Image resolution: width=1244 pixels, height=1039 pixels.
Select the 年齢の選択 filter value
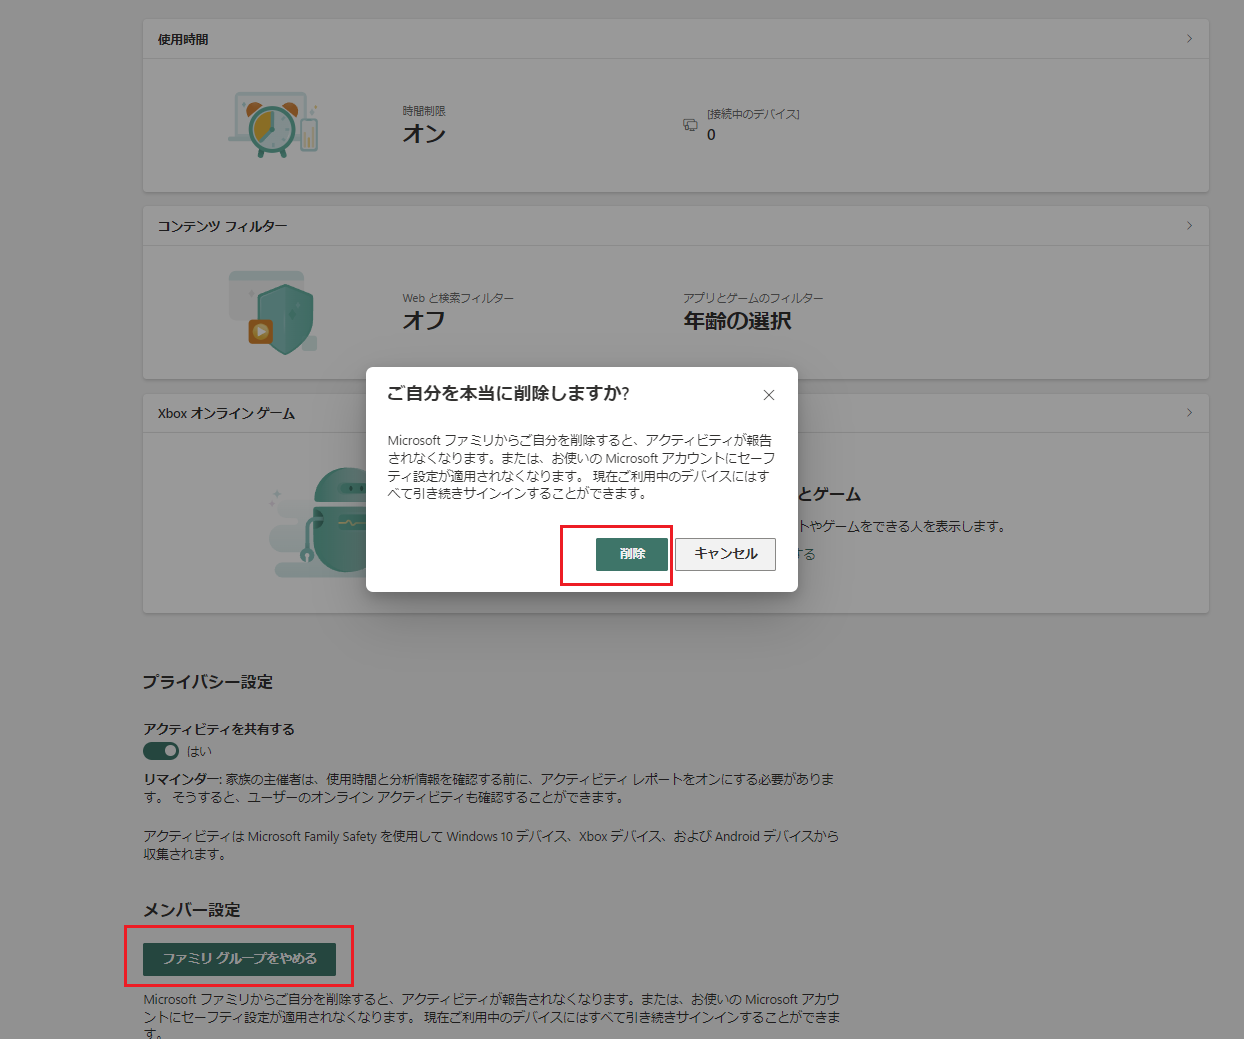click(737, 321)
